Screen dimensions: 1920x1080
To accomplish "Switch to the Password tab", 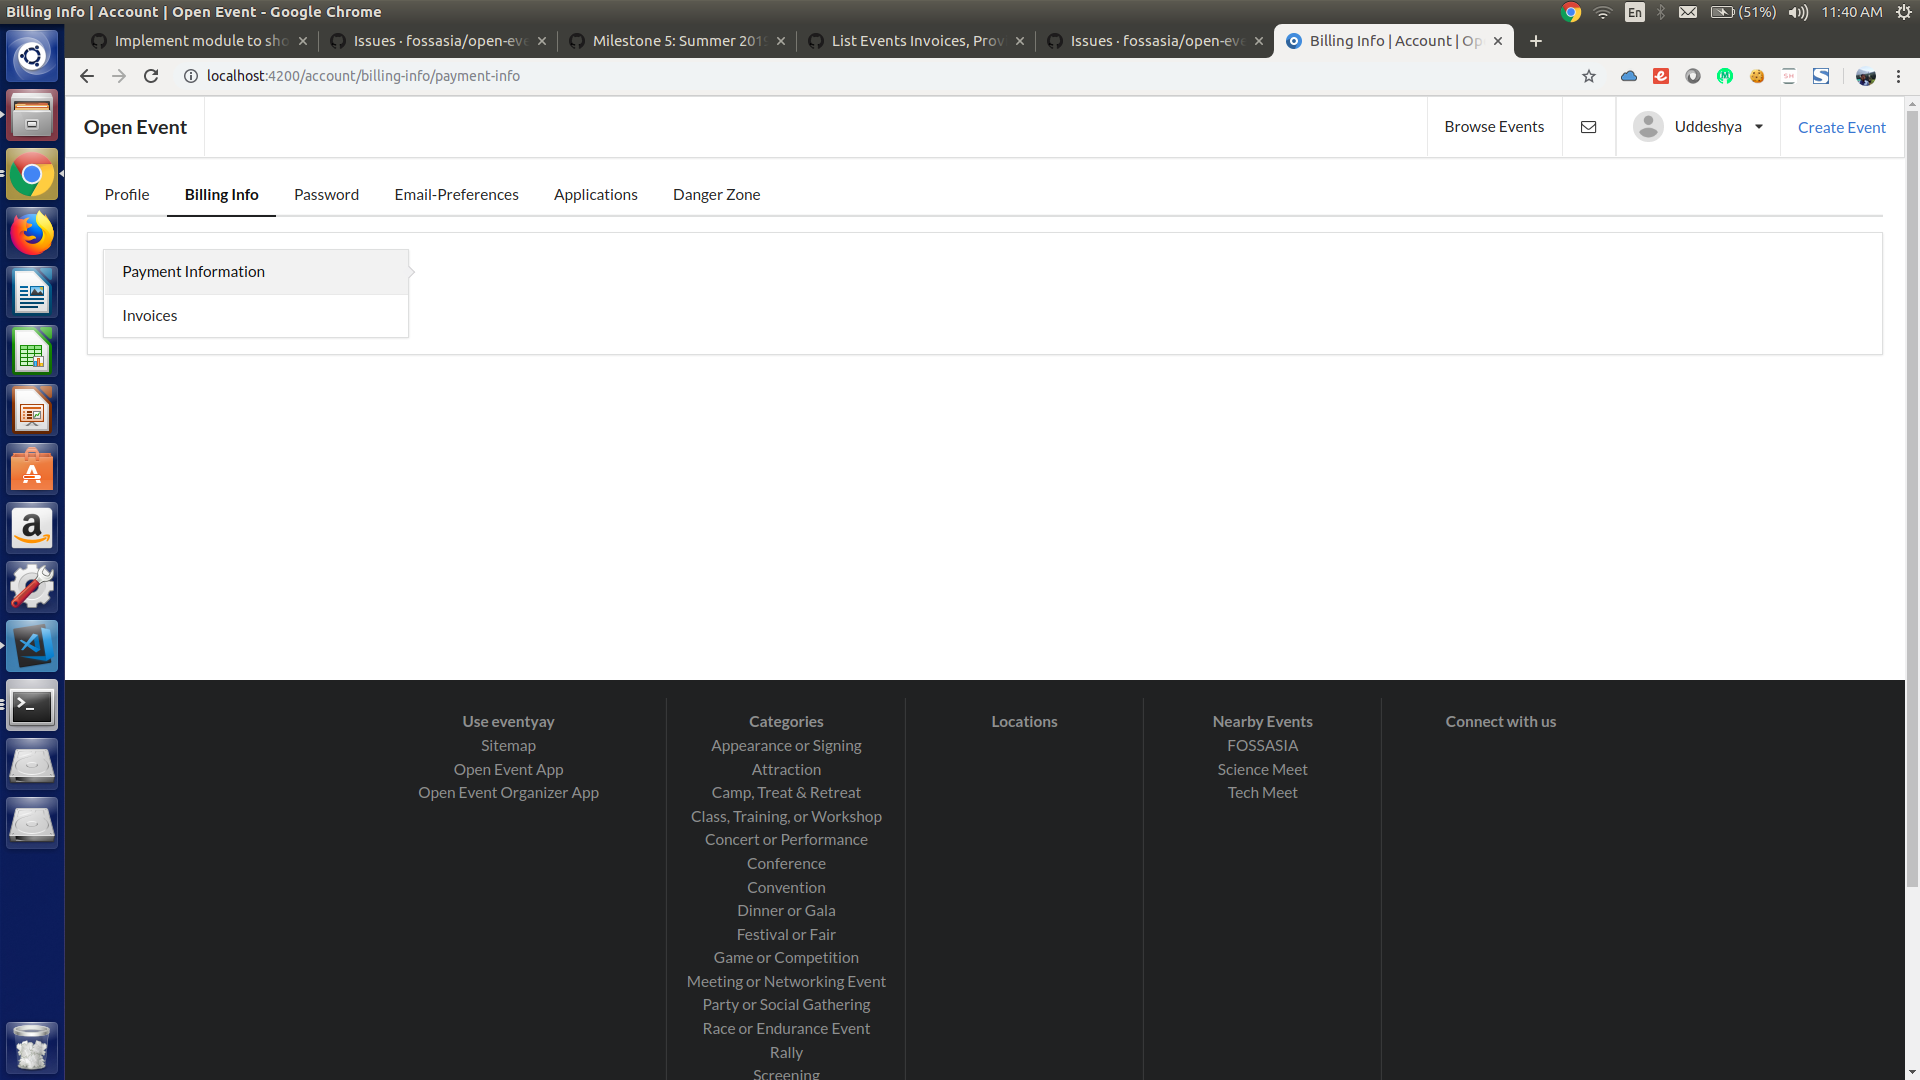I will point(326,194).
